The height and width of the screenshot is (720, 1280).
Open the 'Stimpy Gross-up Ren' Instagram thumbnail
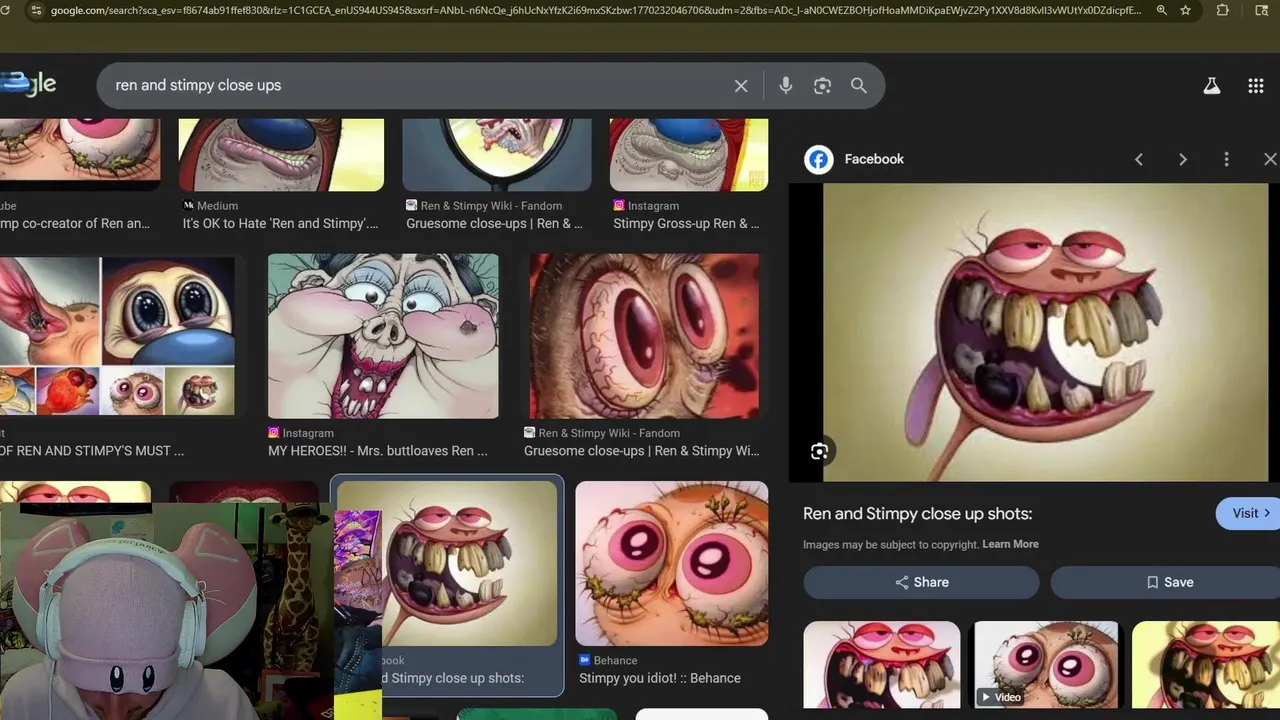[x=689, y=154]
